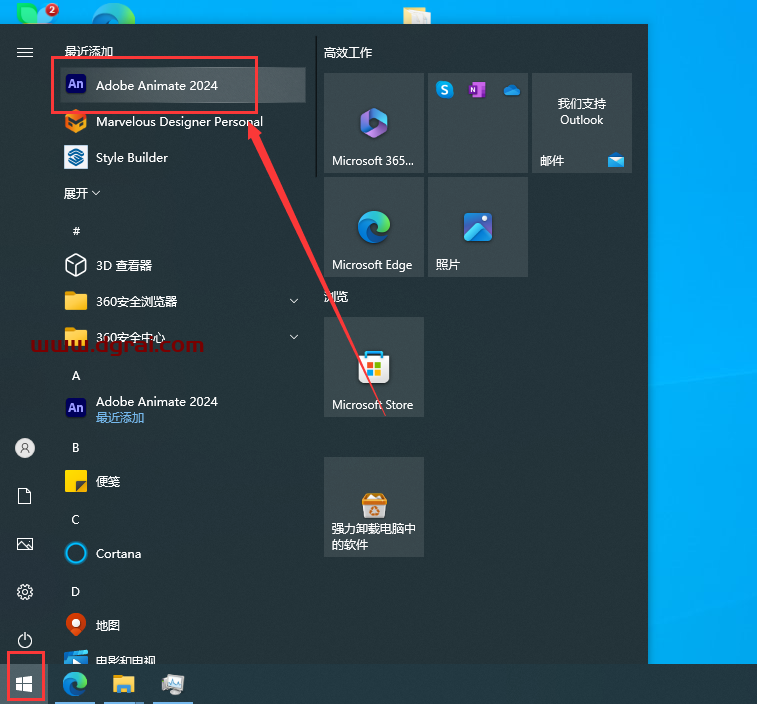Click the 最近添加 label under Adobe Animate
This screenshot has height=704, width=757.
tap(120, 418)
